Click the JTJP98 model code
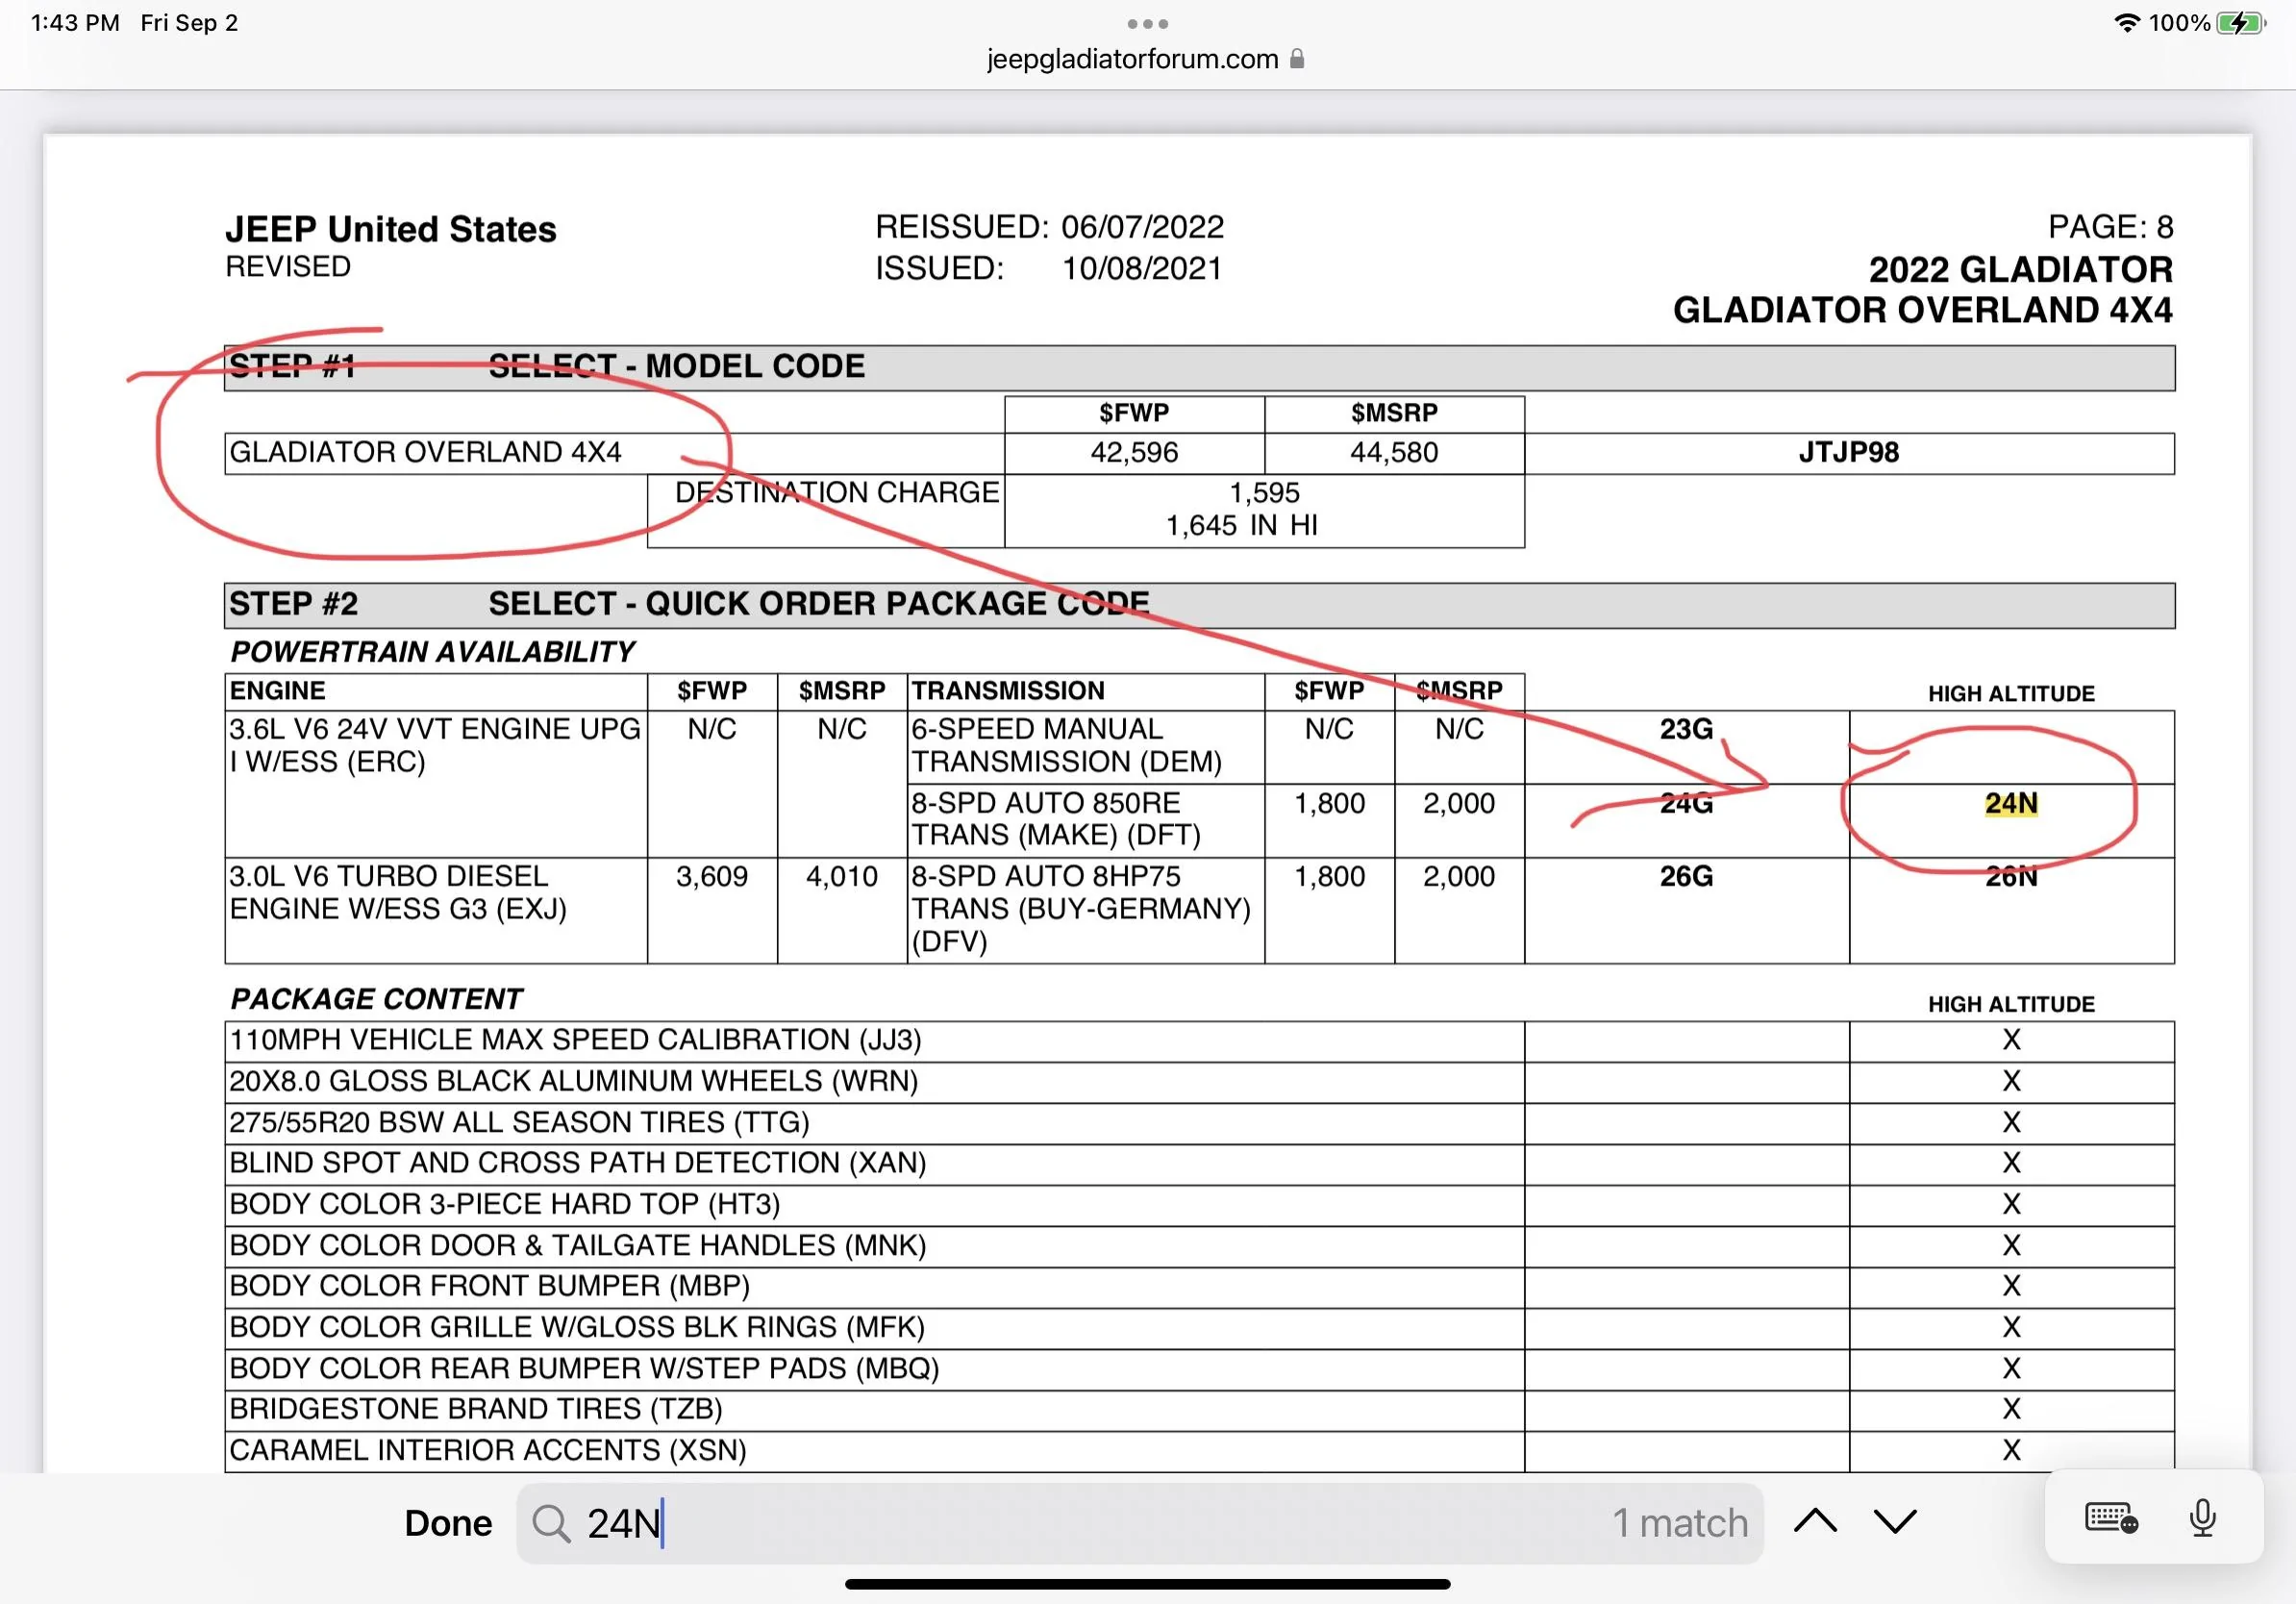This screenshot has width=2296, height=1604. (x=1848, y=452)
